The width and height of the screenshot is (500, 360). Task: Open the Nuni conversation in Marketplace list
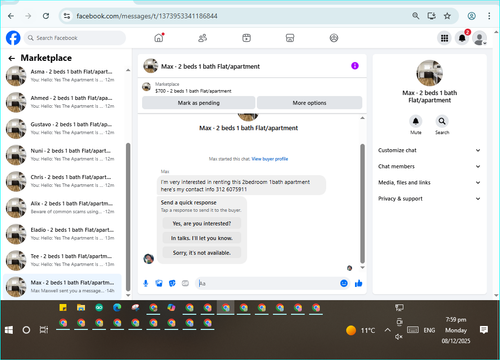pyautogui.click(x=62, y=155)
